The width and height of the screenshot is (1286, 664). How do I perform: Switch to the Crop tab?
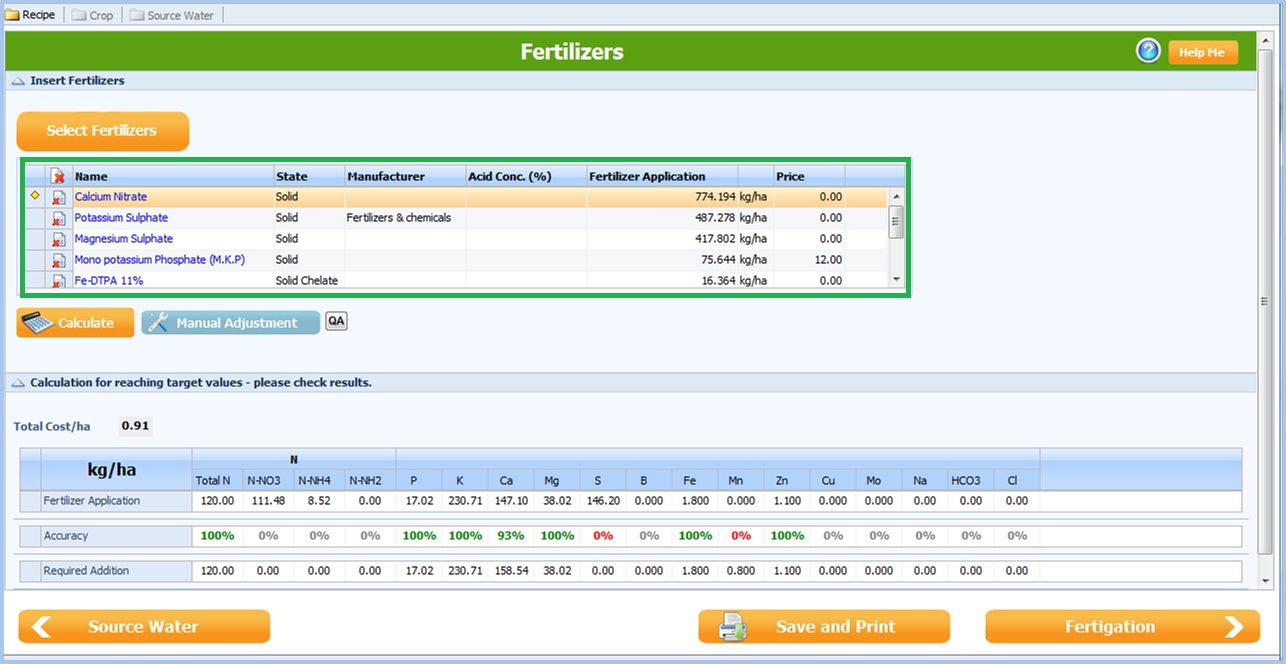tap(93, 15)
